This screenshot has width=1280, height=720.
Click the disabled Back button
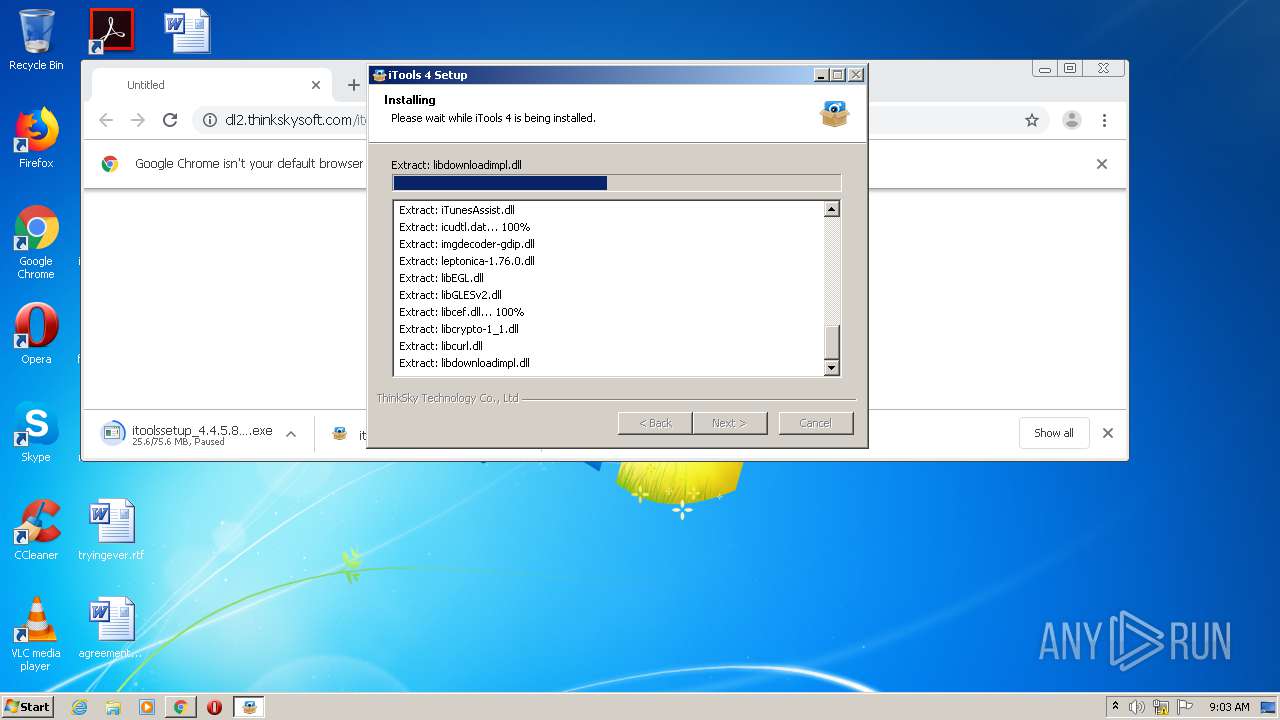click(655, 423)
